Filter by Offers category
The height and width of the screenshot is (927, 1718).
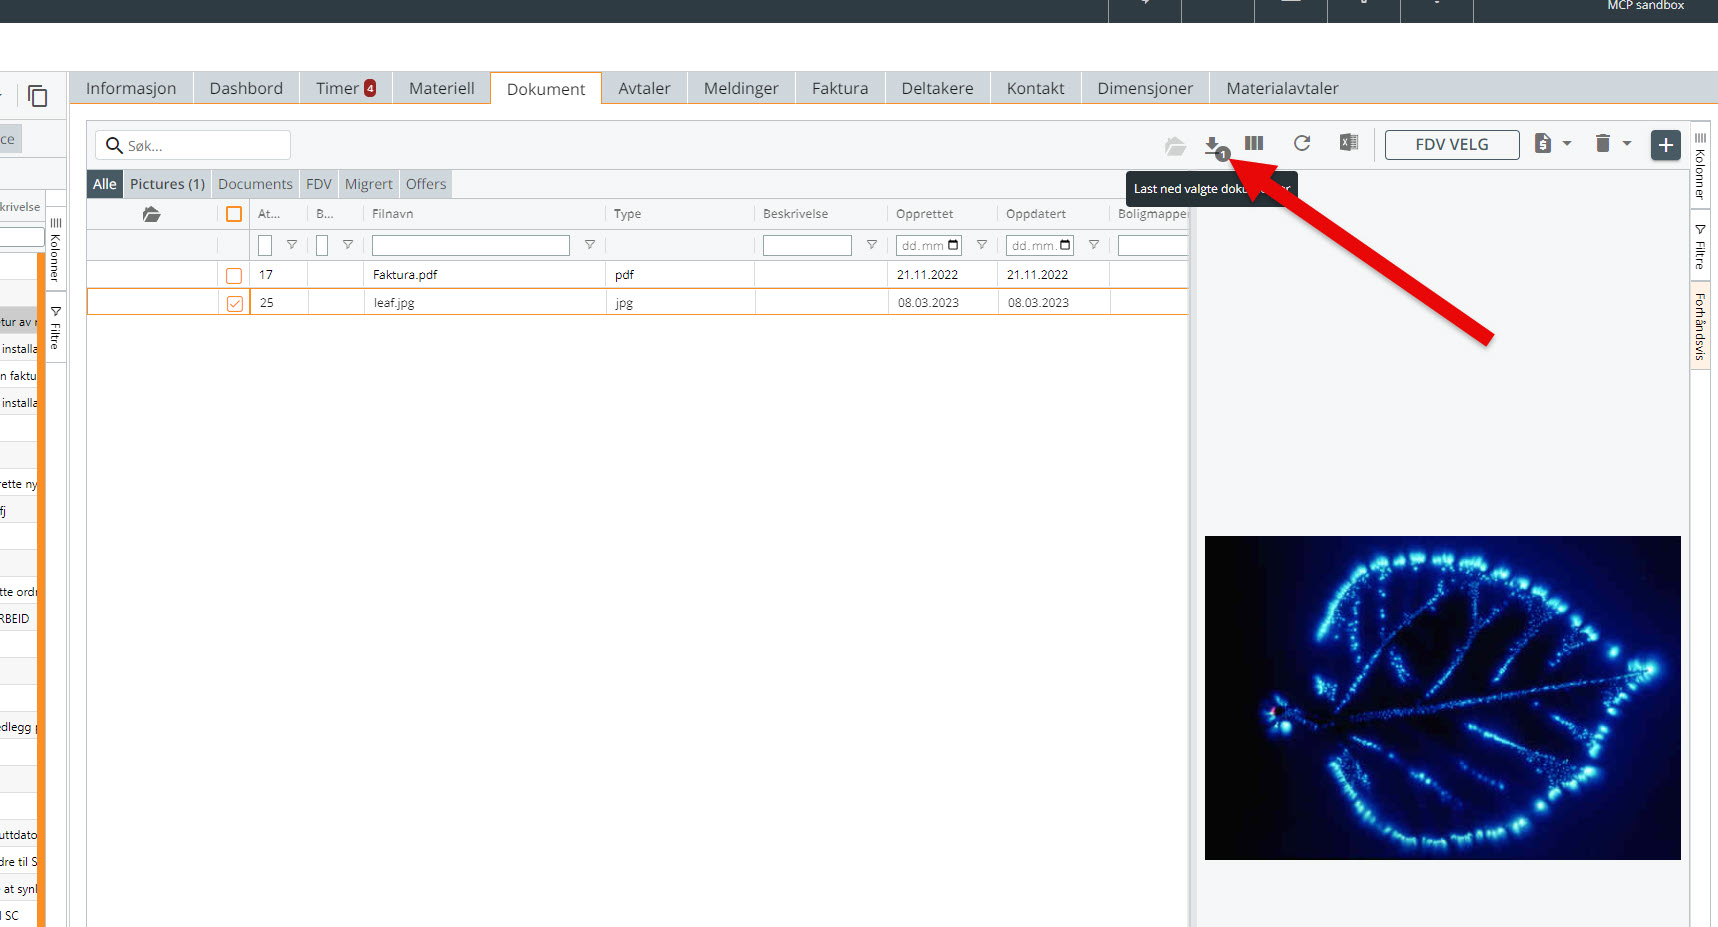point(426,184)
